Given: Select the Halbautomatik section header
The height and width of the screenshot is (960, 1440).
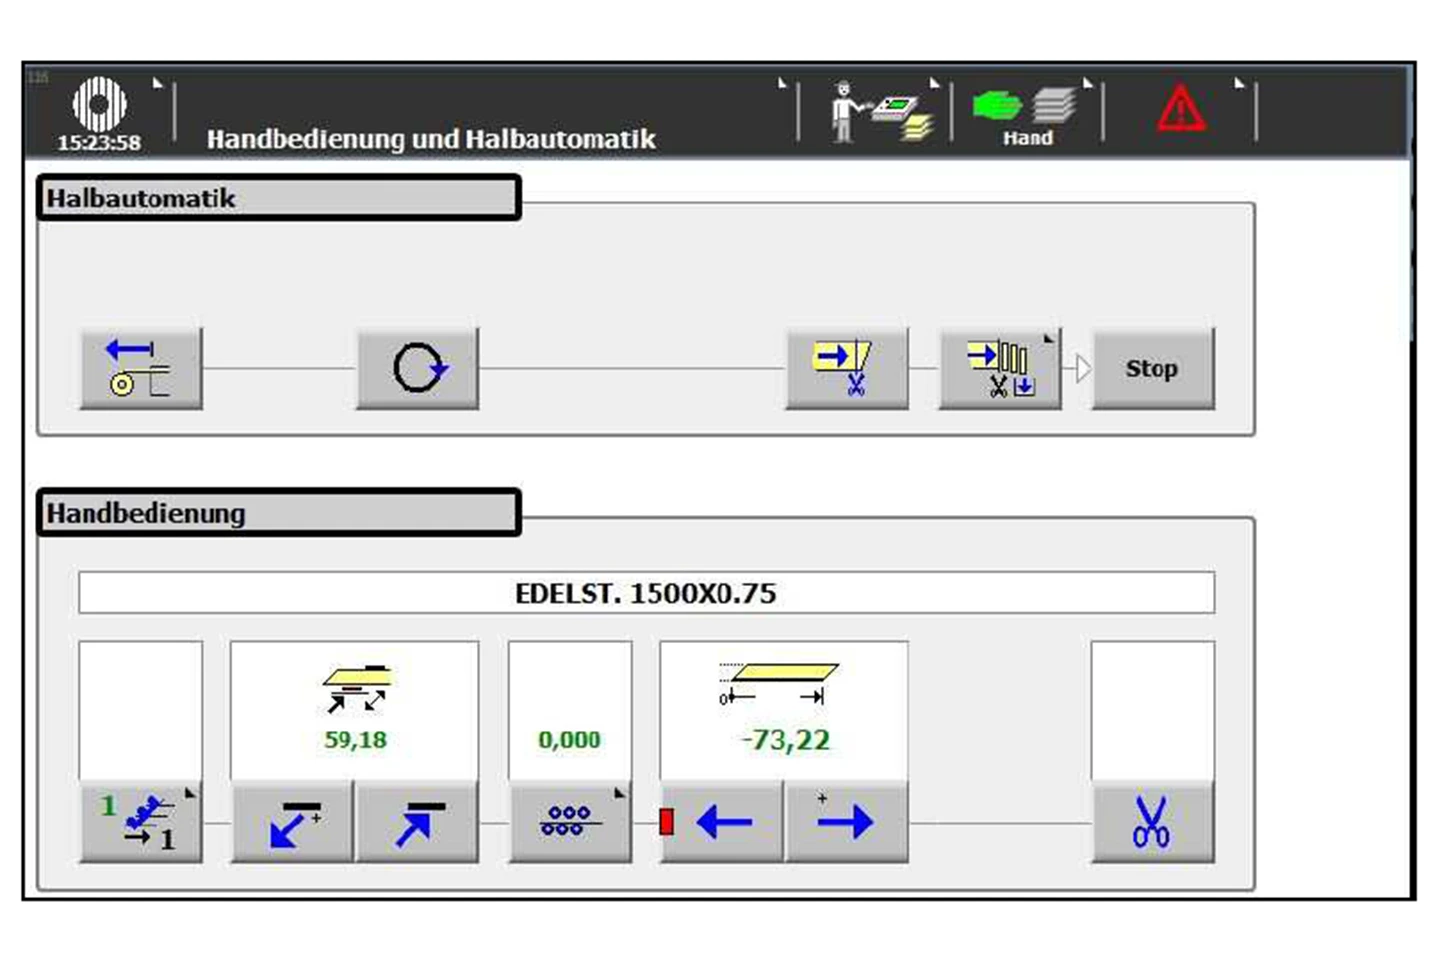Looking at the screenshot, I should tap(277, 198).
